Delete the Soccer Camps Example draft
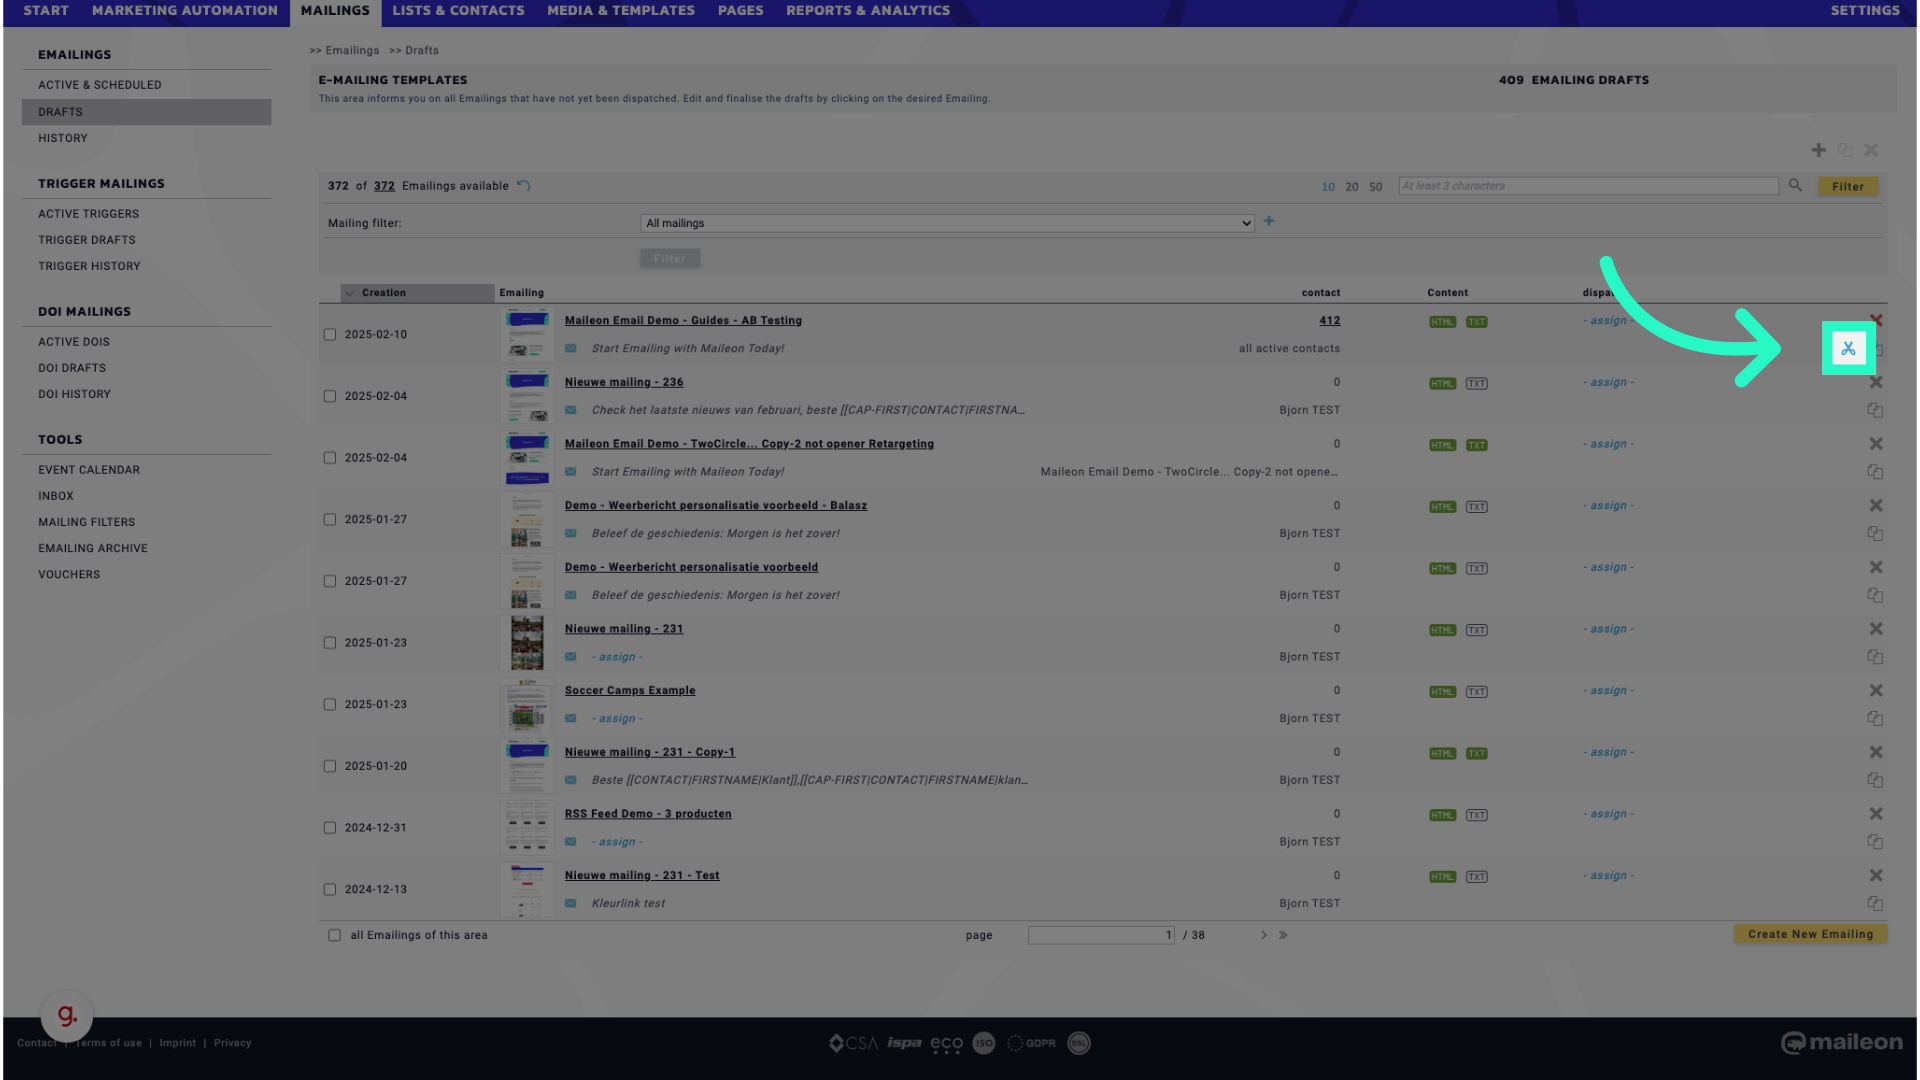 coord(1876,690)
